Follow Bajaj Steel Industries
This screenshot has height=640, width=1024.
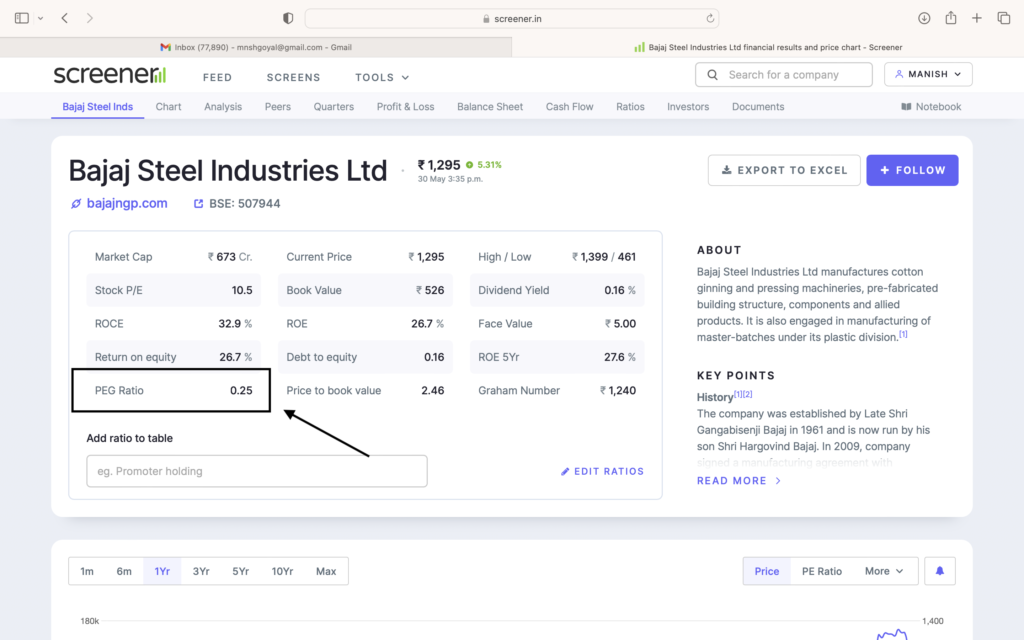click(x=912, y=170)
